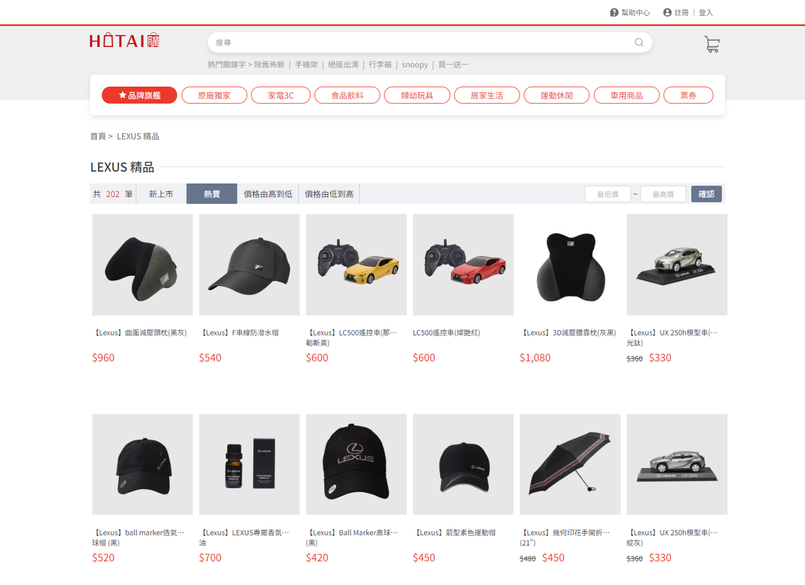Open the red LC500 remote car thumbnail

pos(463,265)
